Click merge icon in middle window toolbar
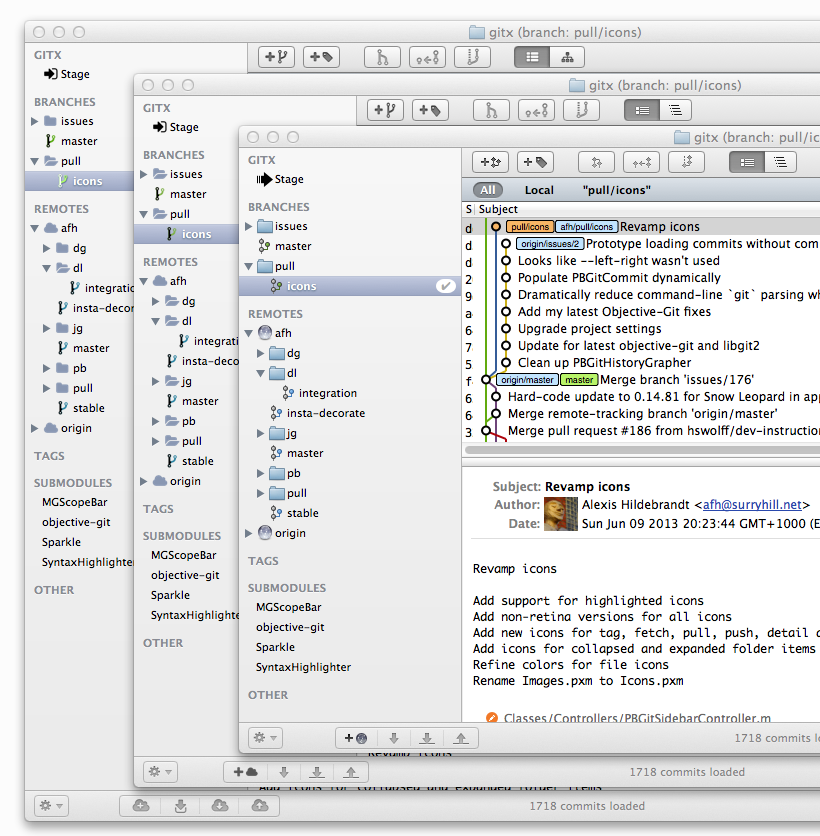Viewport: 820px width, 836px height. [x=491, y=110]
